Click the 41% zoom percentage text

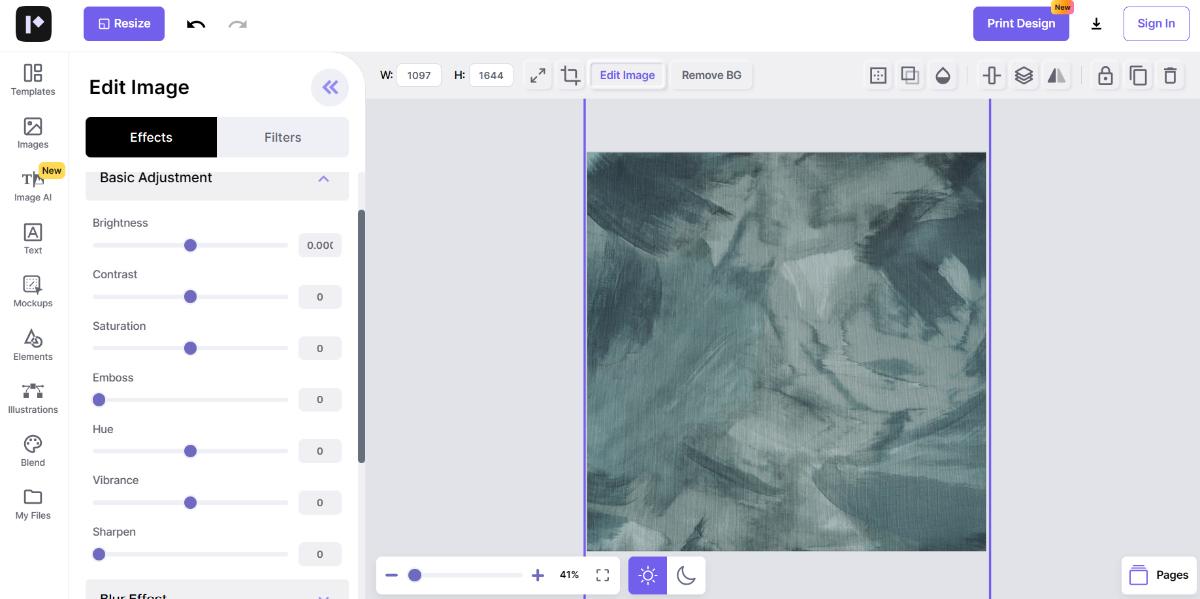569,575
